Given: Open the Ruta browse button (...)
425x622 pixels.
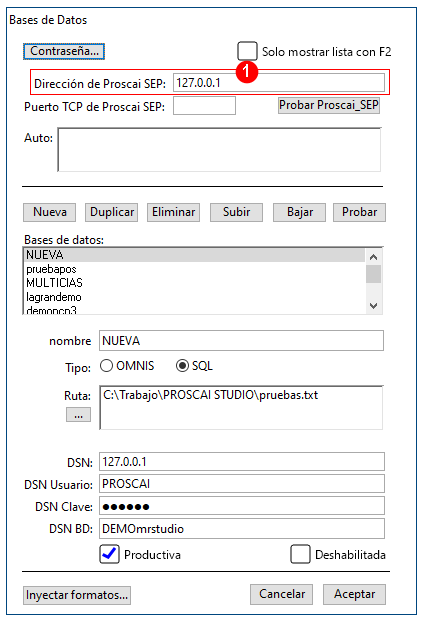Looking at the screenshot, I should coord(78,415).
